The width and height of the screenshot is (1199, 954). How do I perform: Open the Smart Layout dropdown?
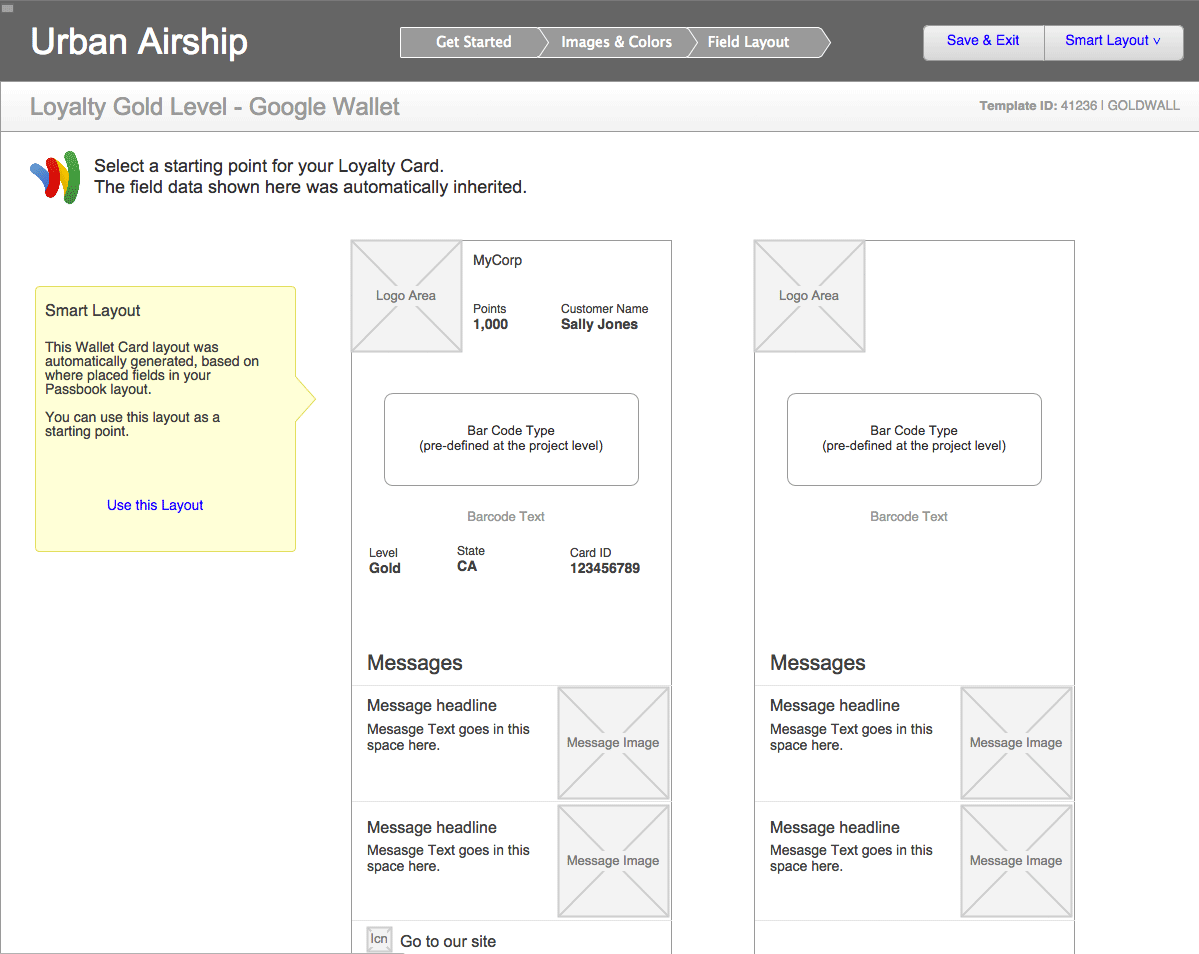pyautogui.click(x=1113, y=41)
